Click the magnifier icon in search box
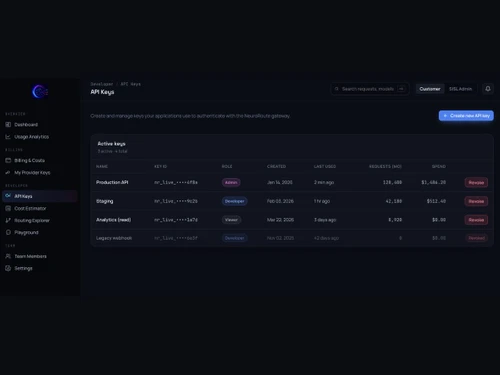This screenshot has width=500, height=375. click(x=337, y=89)
